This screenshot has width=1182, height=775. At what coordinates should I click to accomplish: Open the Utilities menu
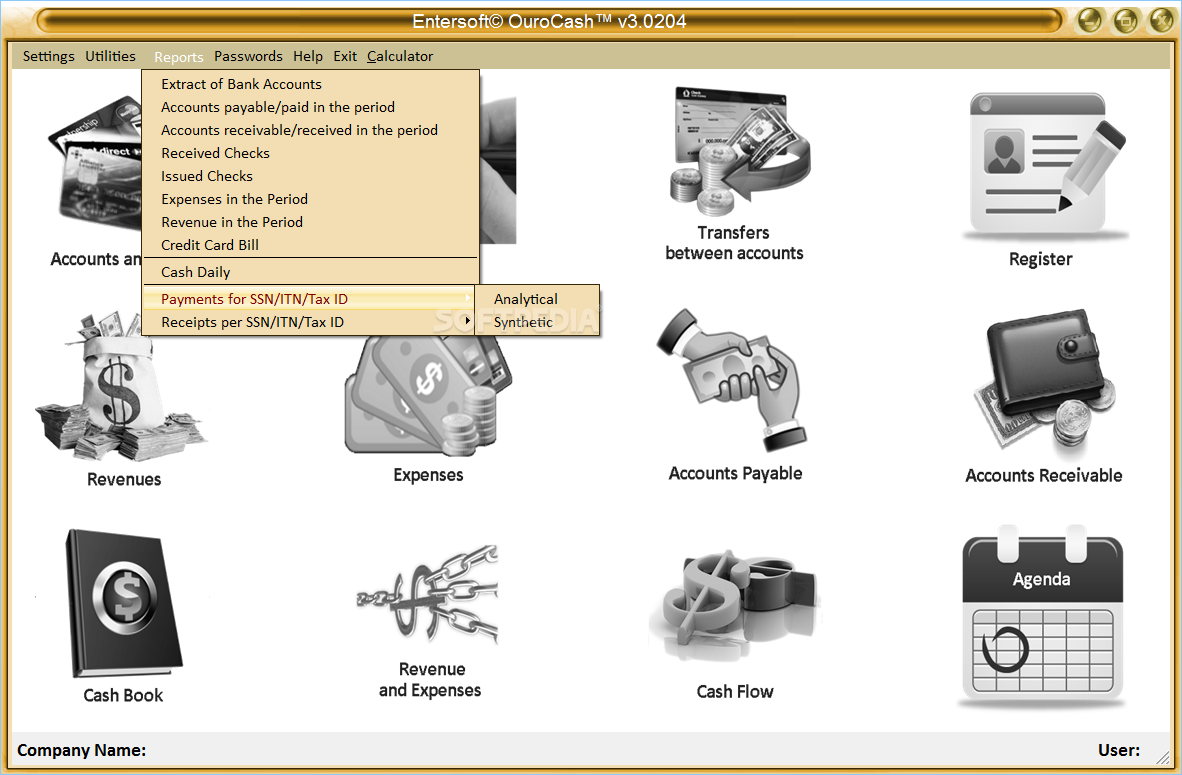coord(110,56)
